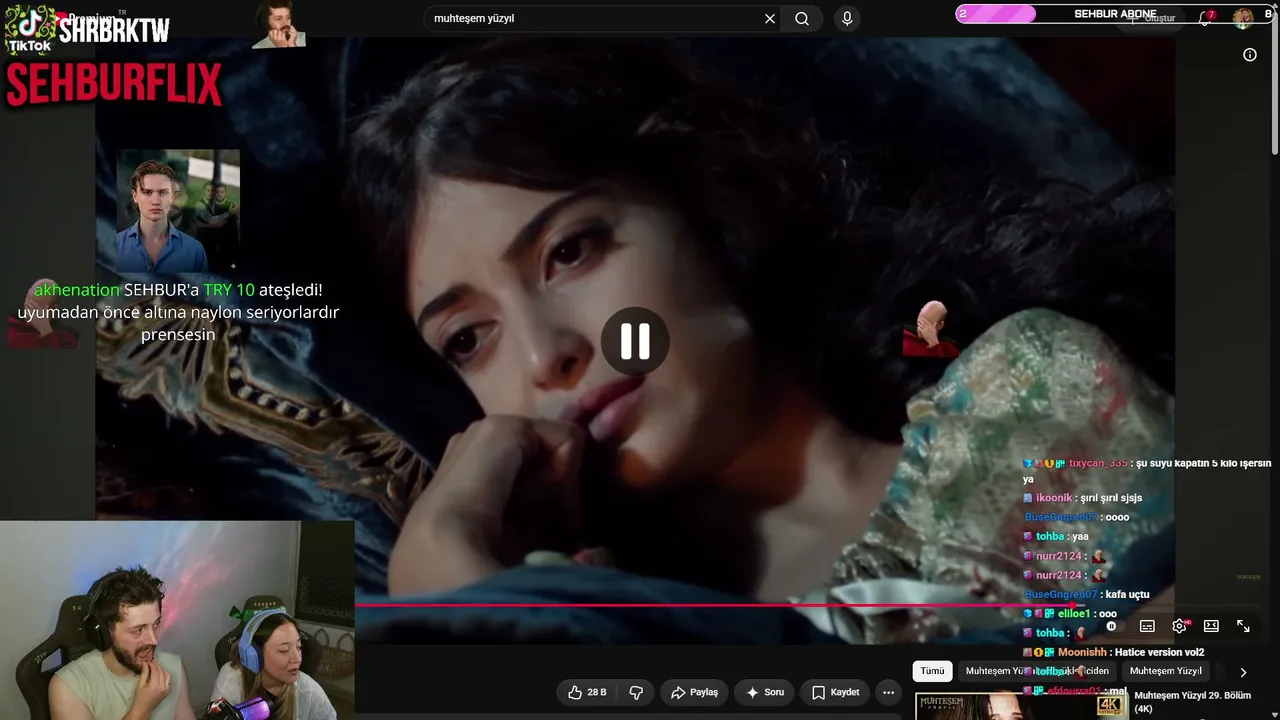The image size is (1280, 720).
Task: Open the suggested video thumbnail with the 4K badge
Action: click(1021, 706)
